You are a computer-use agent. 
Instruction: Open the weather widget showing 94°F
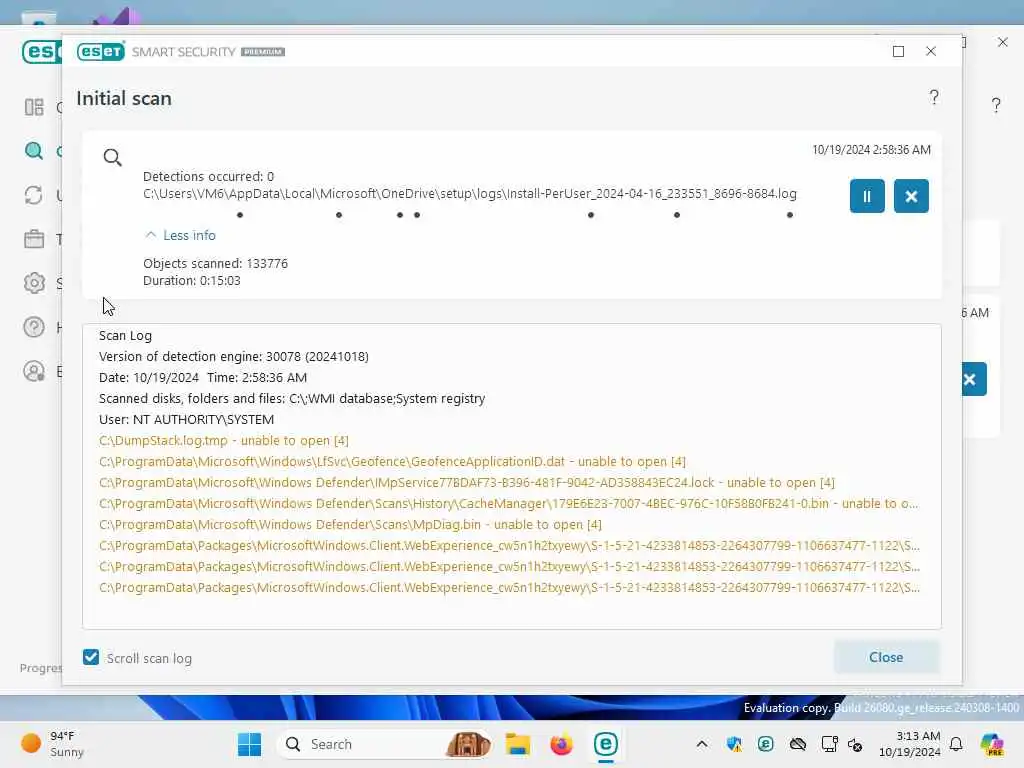(x=54, y=744)
